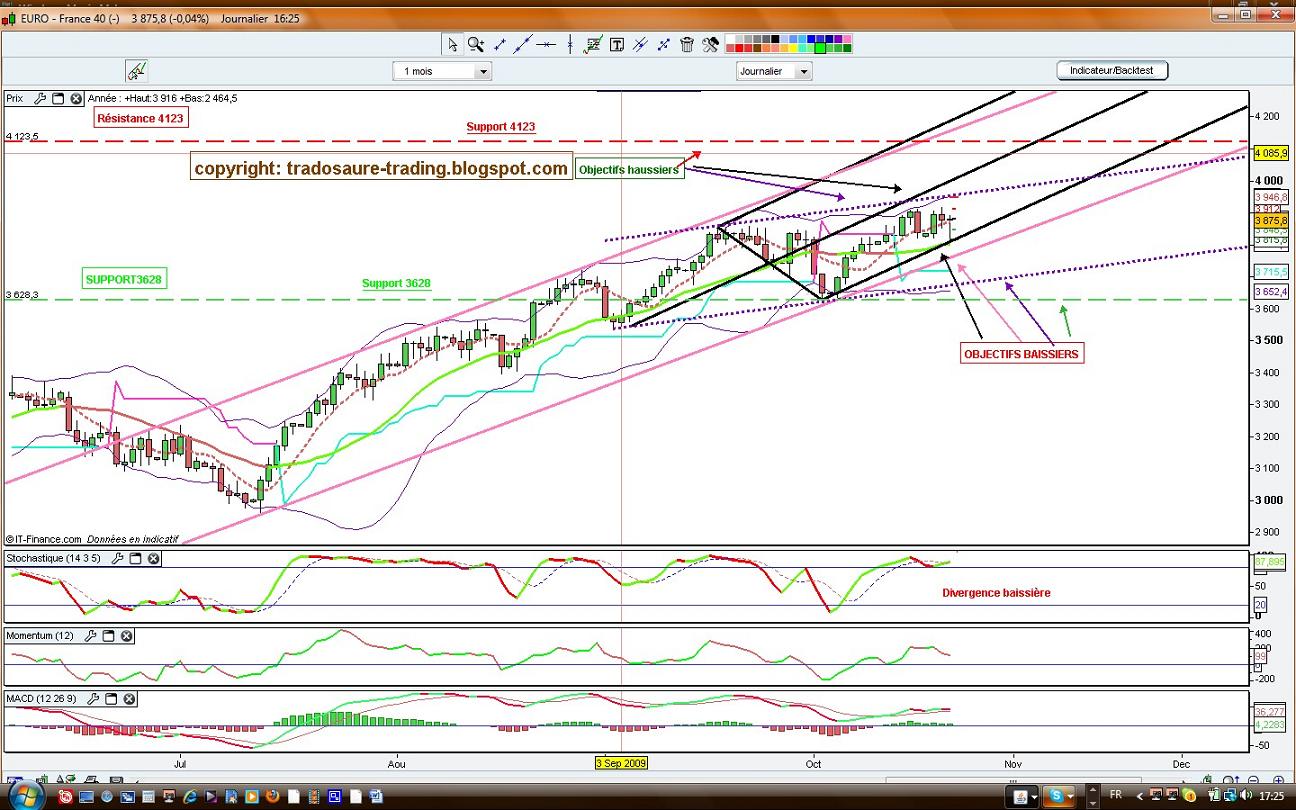Click the Prix panel window icon
Screen dimensions: 1296x810
tap(58, 99)
